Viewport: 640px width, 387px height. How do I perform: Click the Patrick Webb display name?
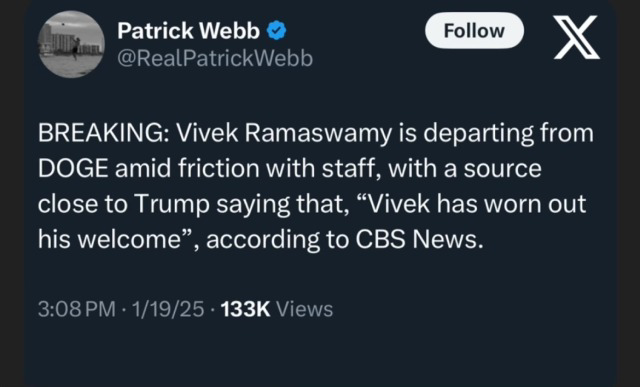[188, 31]
